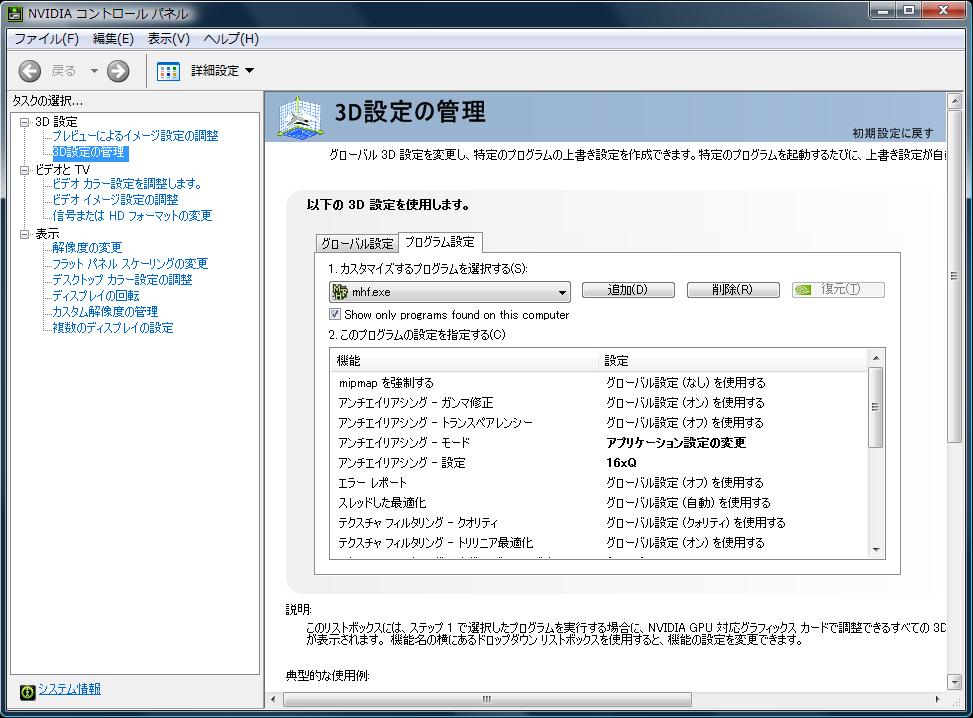Image resolution: width=973 pixels, height=718 pixels.
Task: Select アンチエイリアシング - モード row
Action: coord(599,442)
